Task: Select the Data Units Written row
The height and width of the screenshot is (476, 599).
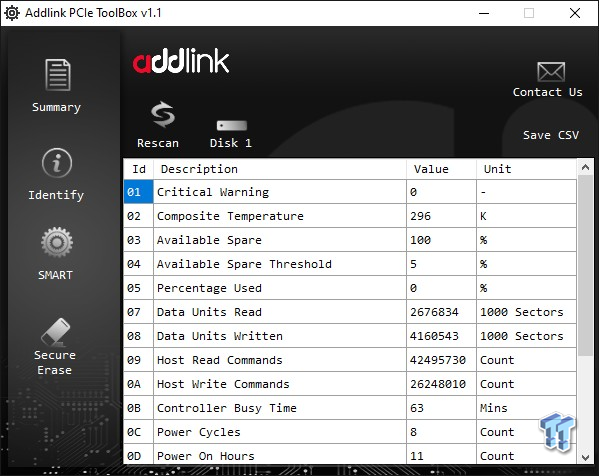Action: tap(350, 336)
